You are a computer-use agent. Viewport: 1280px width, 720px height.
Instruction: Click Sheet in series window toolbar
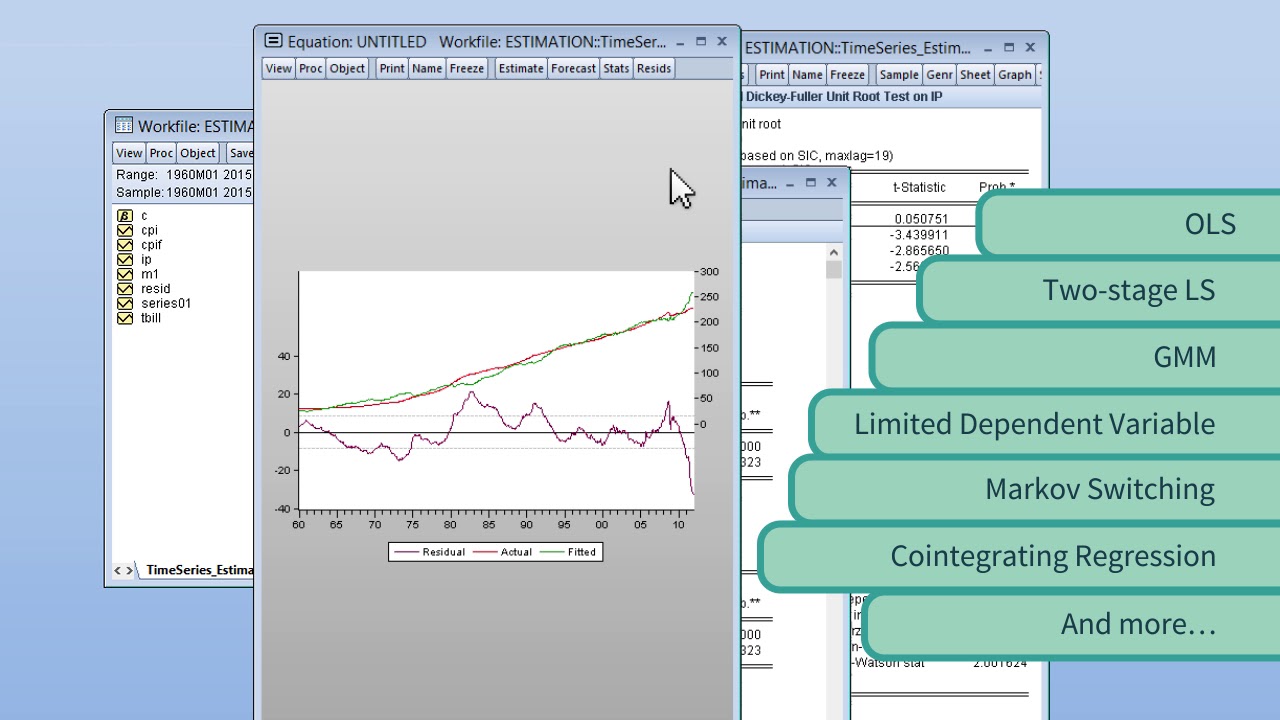975,75
